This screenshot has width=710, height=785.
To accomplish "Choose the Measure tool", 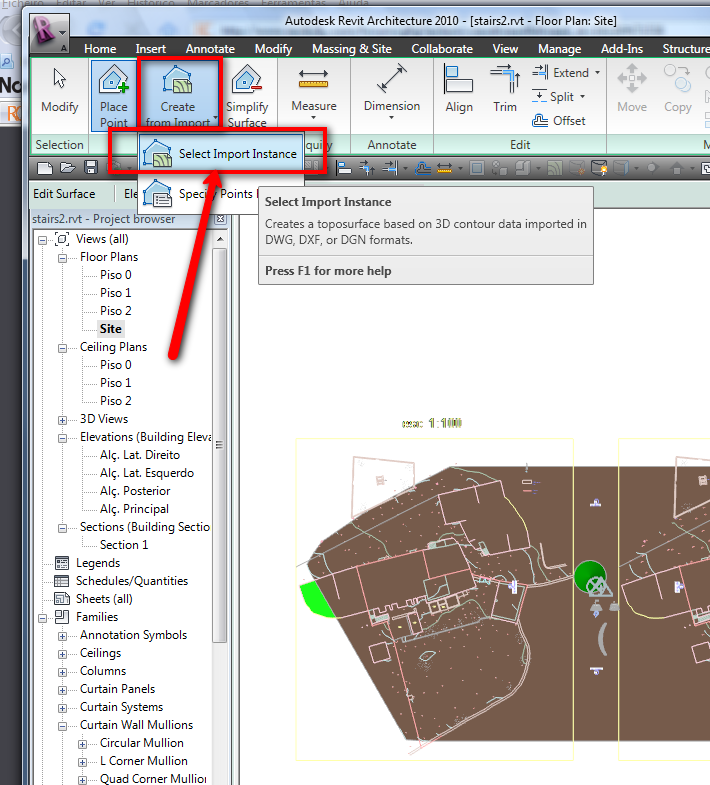I will [x=314, y=92].
